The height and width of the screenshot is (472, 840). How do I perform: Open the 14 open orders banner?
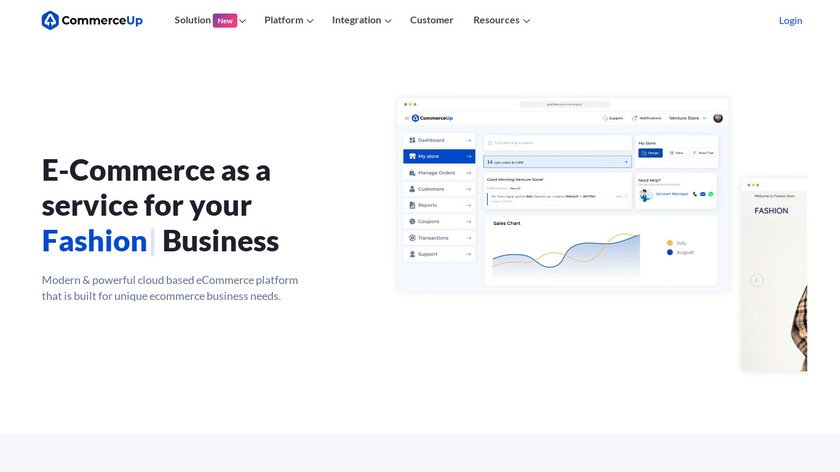click(557, 162)
